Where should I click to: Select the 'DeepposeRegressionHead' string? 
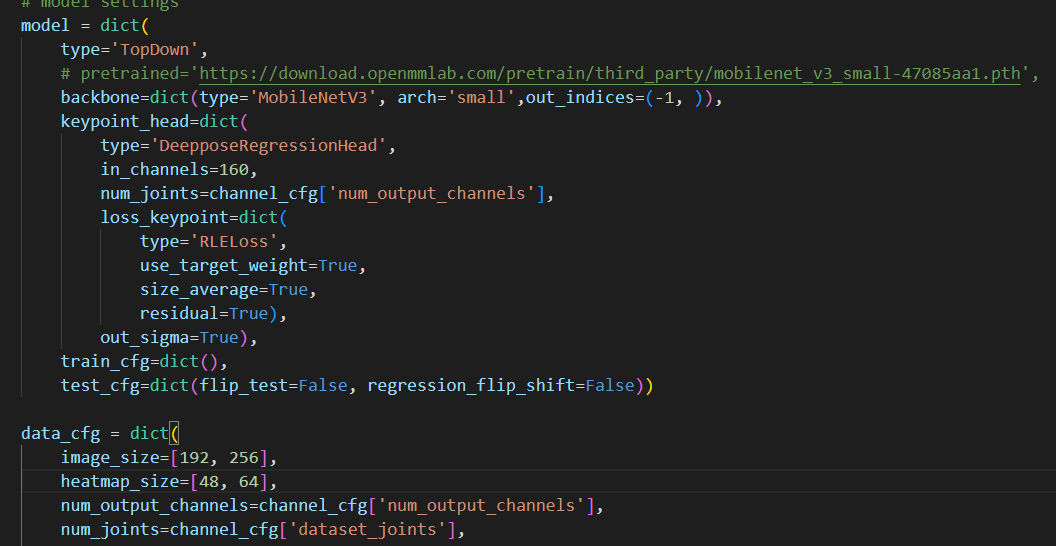[x=269, y=145]
